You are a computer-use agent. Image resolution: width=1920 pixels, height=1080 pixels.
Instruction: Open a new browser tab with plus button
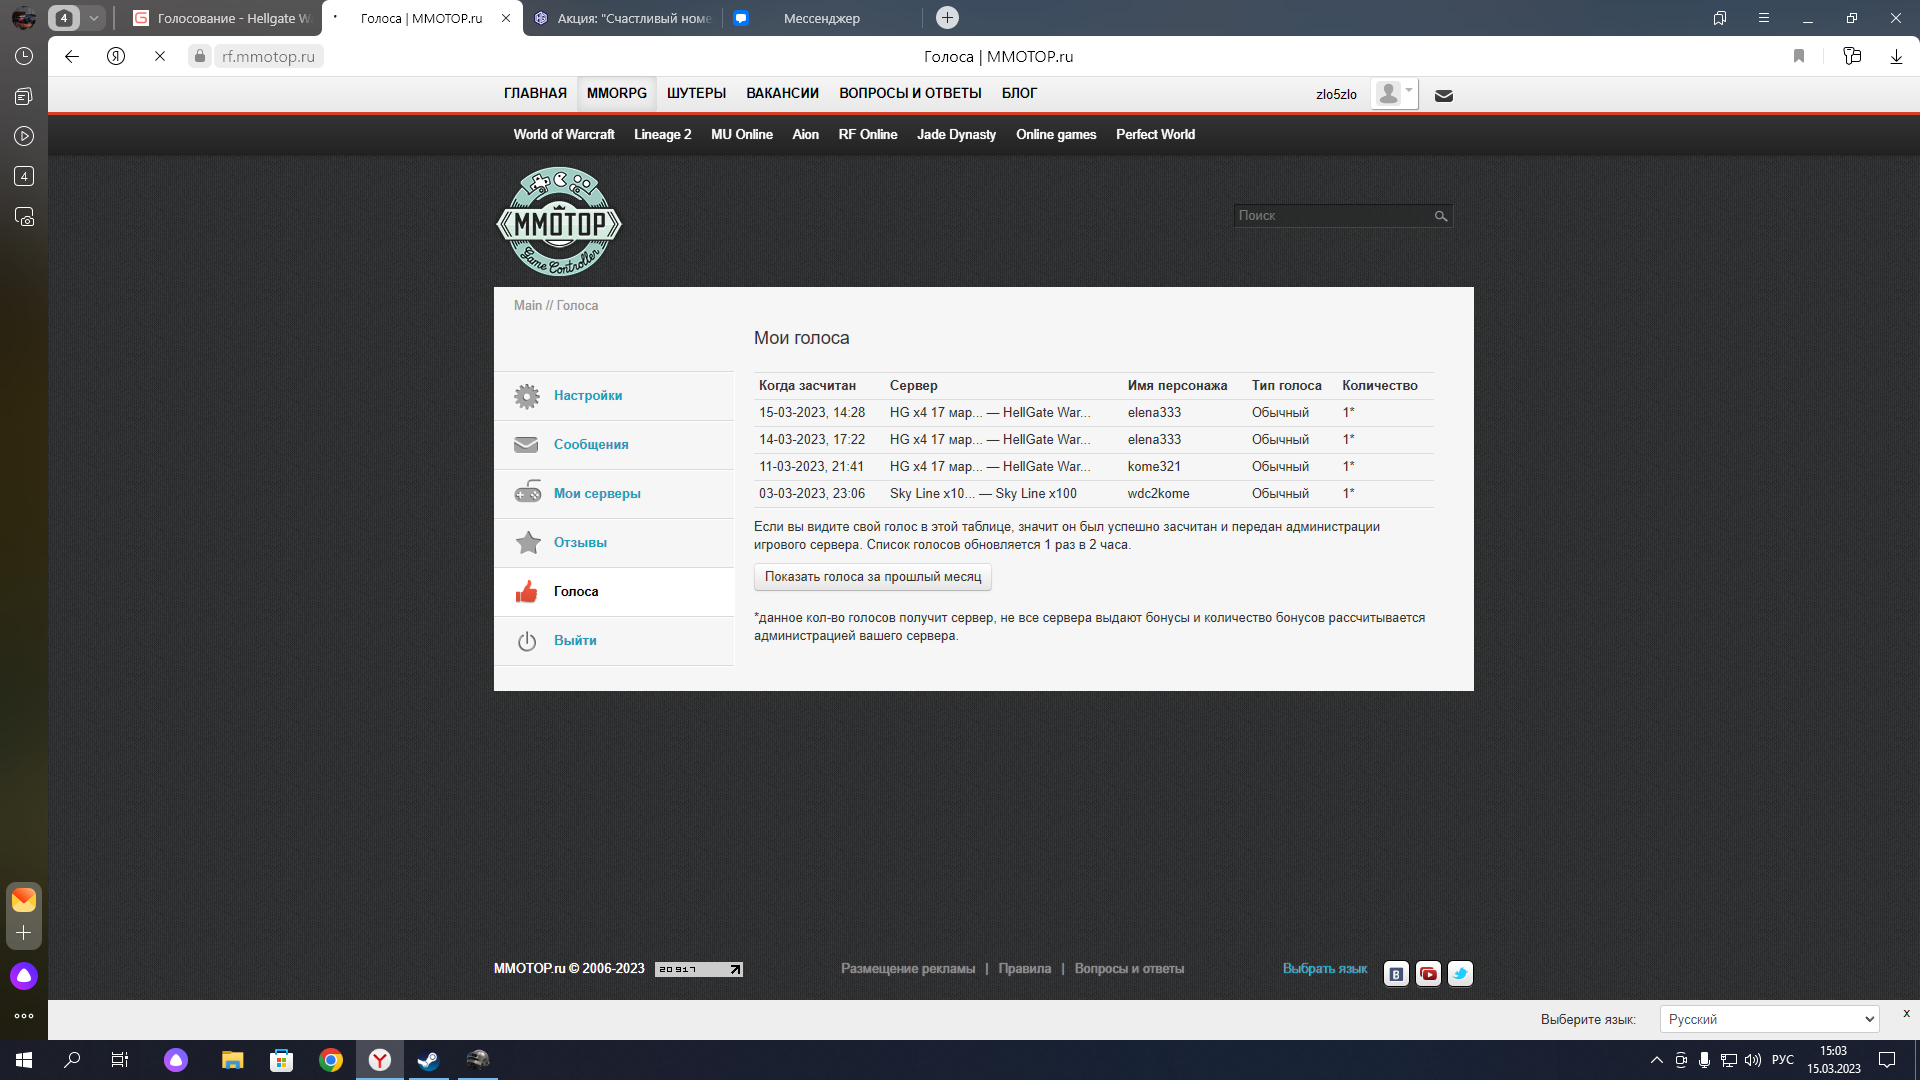pyautogui.click(x=947, y=17)
